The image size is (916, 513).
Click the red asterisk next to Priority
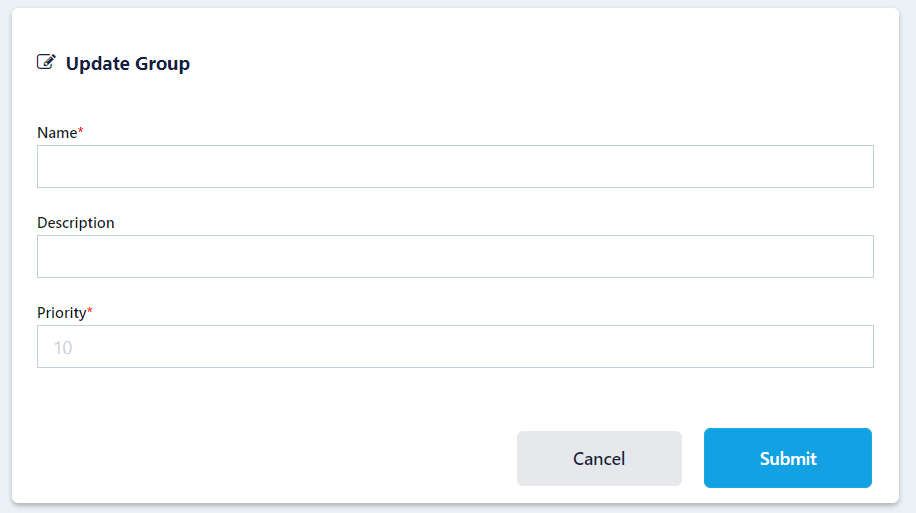[90, 311]
